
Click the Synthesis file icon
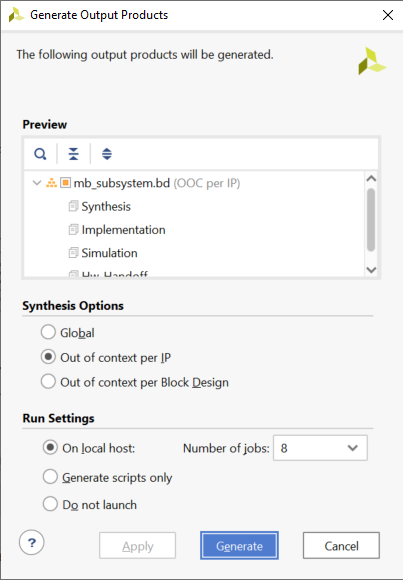tap(74, 206)
